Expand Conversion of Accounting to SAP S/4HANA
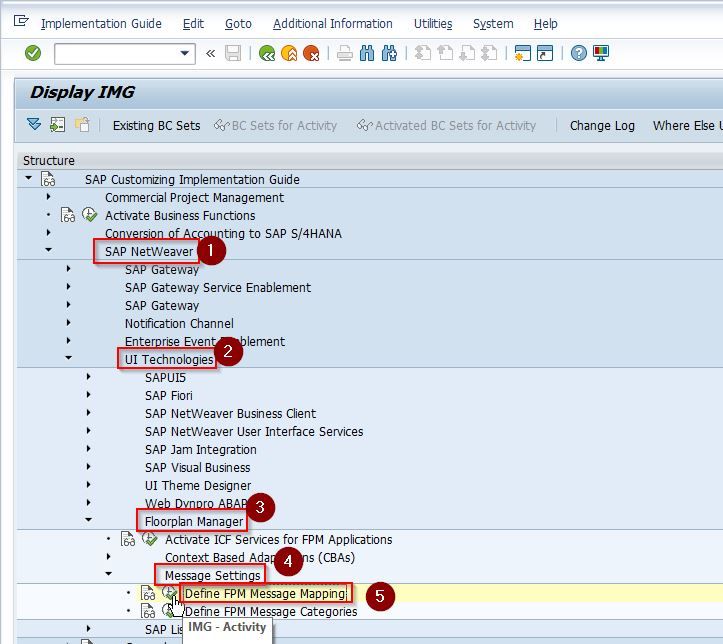The height and width of the screenshot is (644, 723). [48, 232]
